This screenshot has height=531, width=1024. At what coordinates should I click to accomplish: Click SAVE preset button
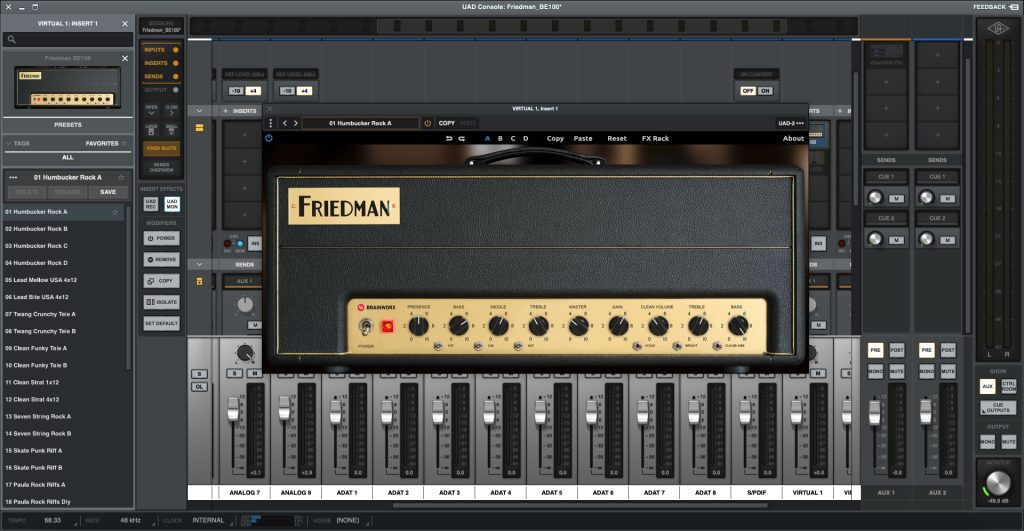pos(108,192)
